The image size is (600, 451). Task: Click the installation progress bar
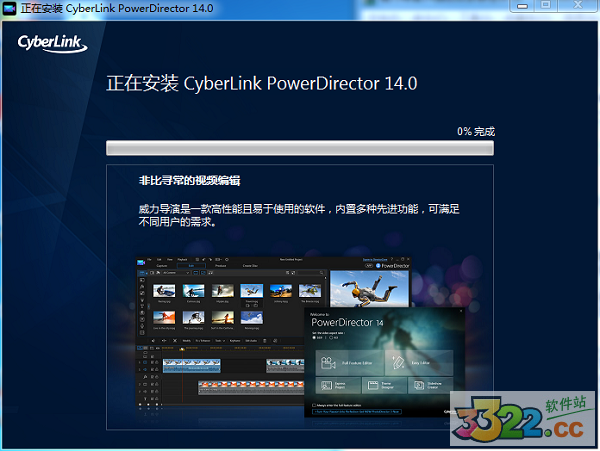[x=300, y=148]
